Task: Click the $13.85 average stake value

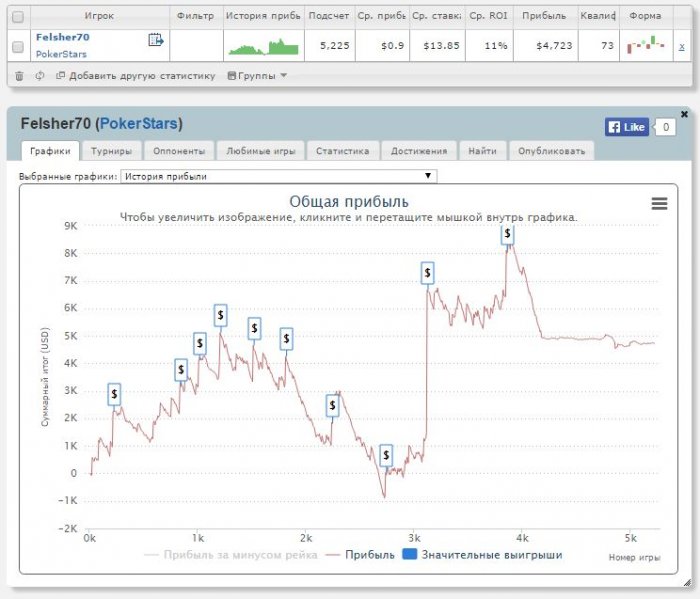Action: point(441,46)
